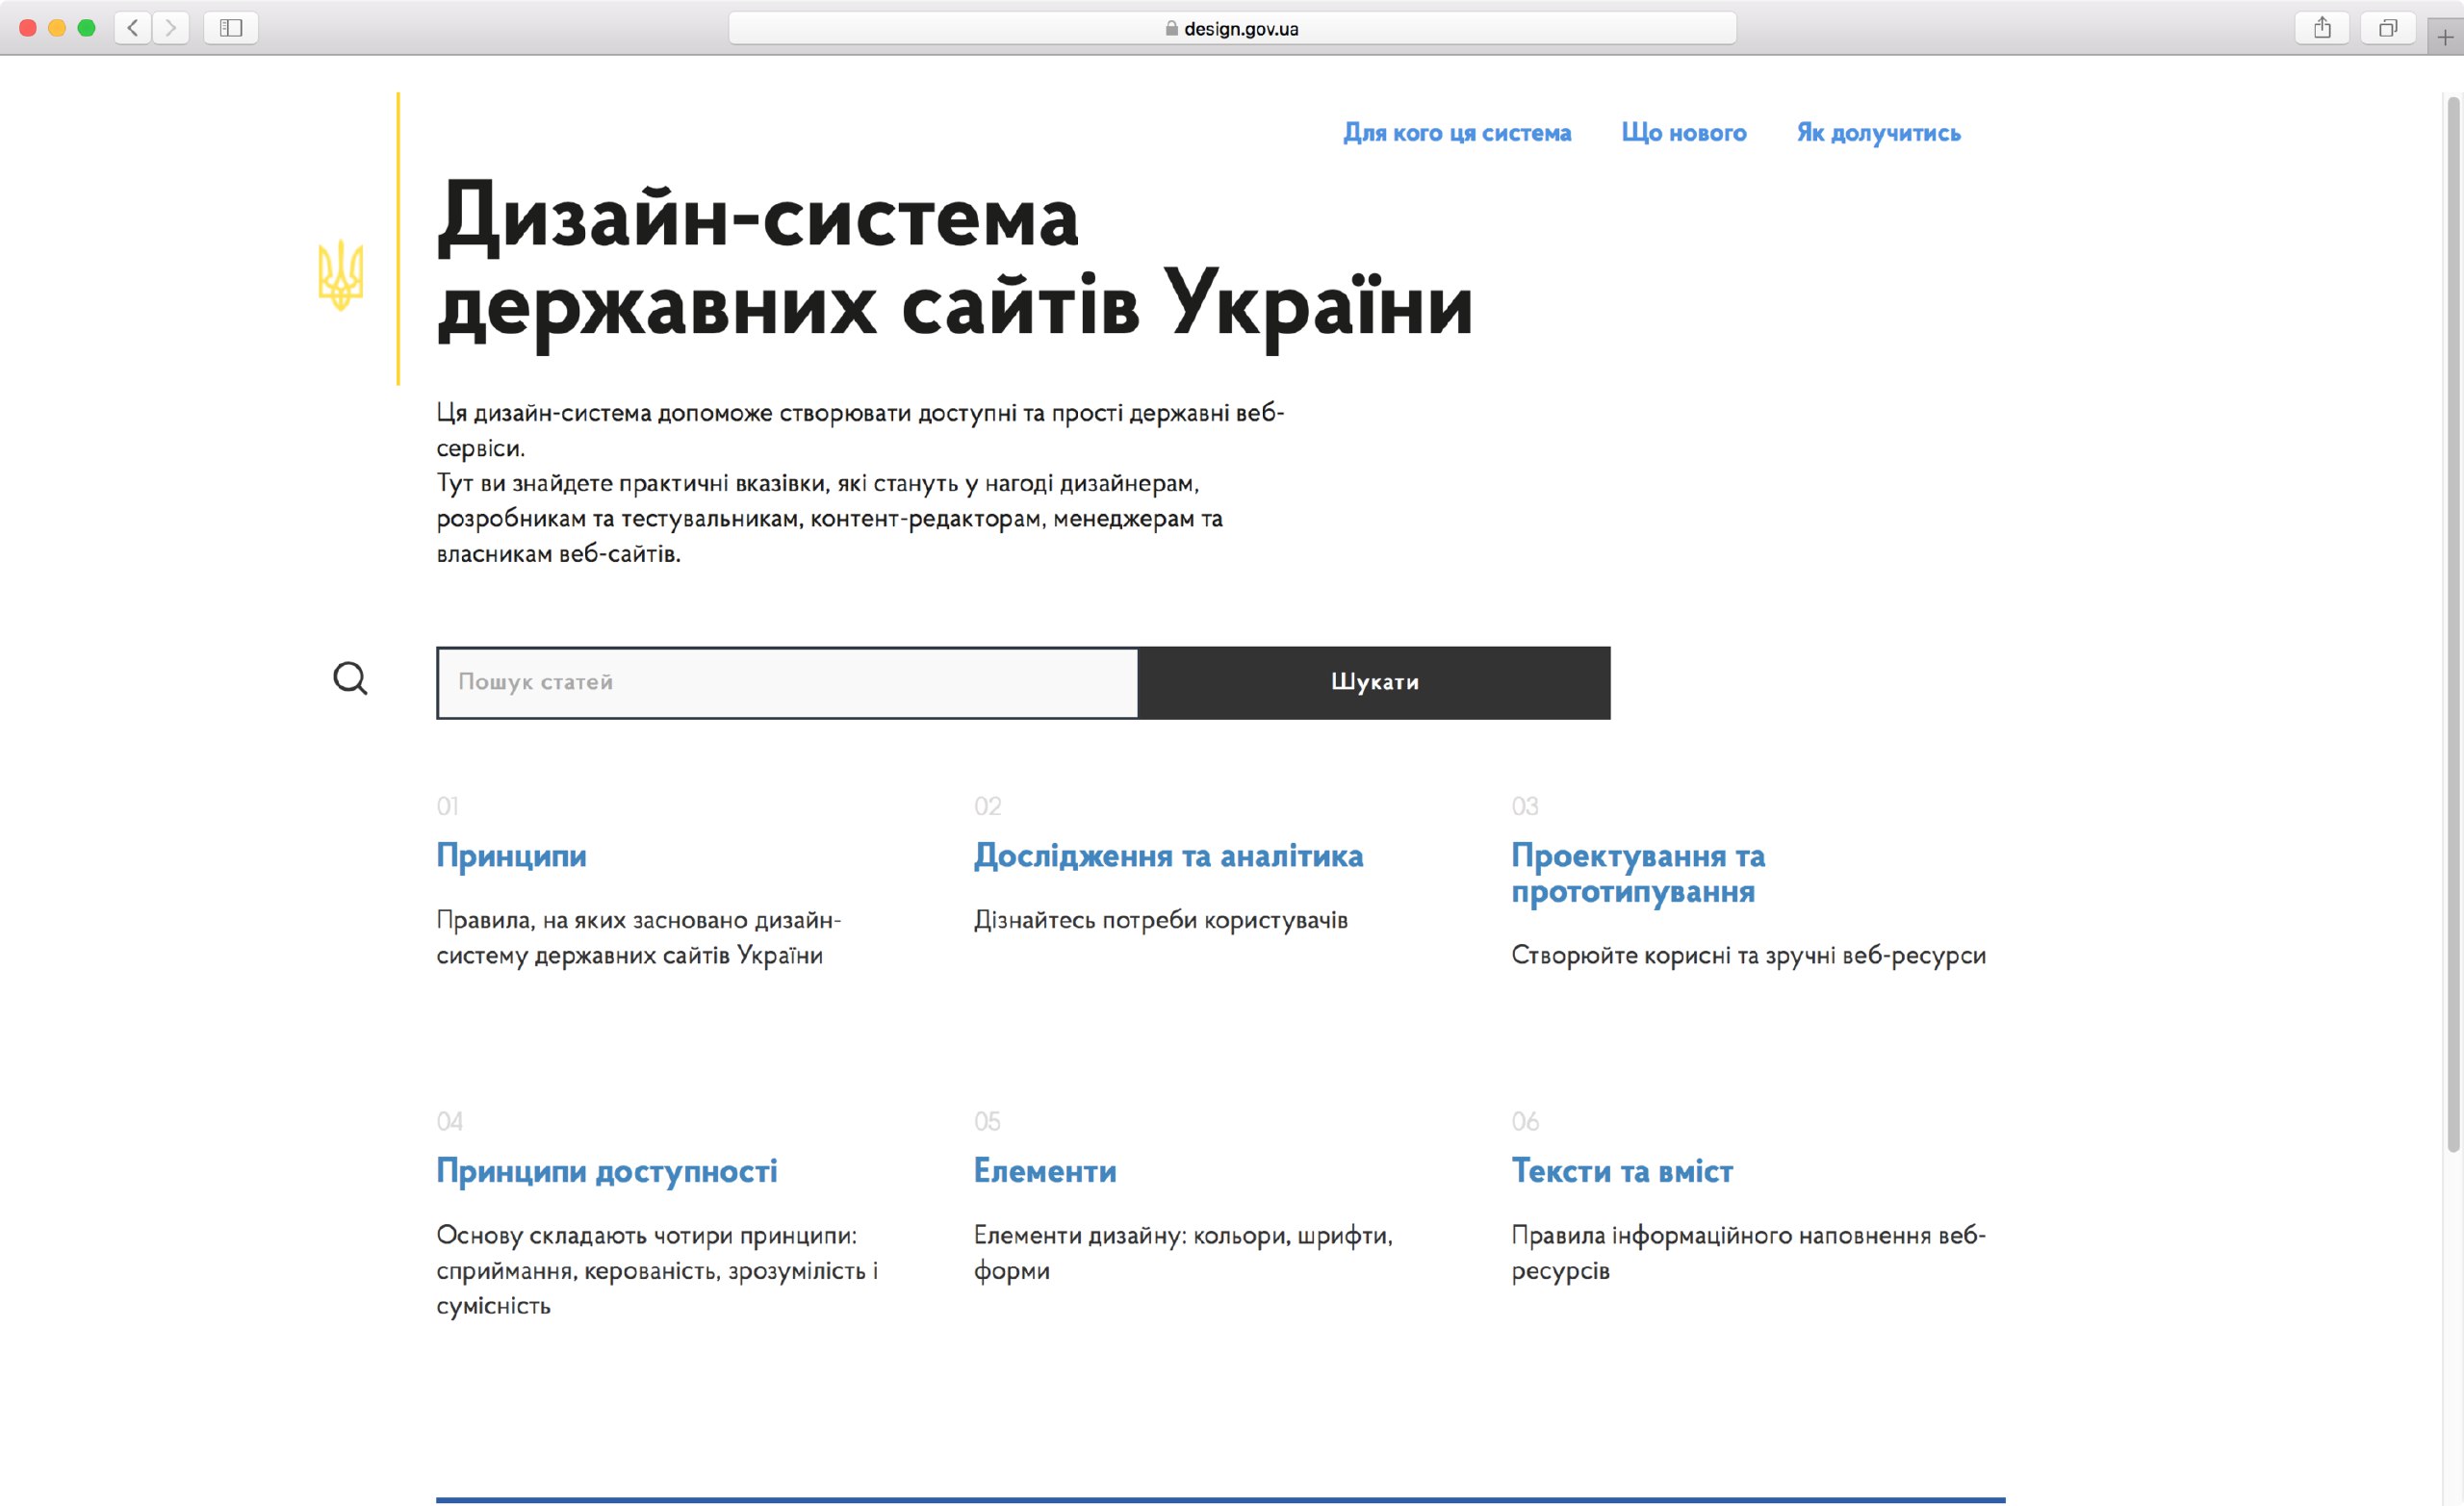Click the number label '01'
Screen dimensions: 2464x1506
tap(447, 806)
